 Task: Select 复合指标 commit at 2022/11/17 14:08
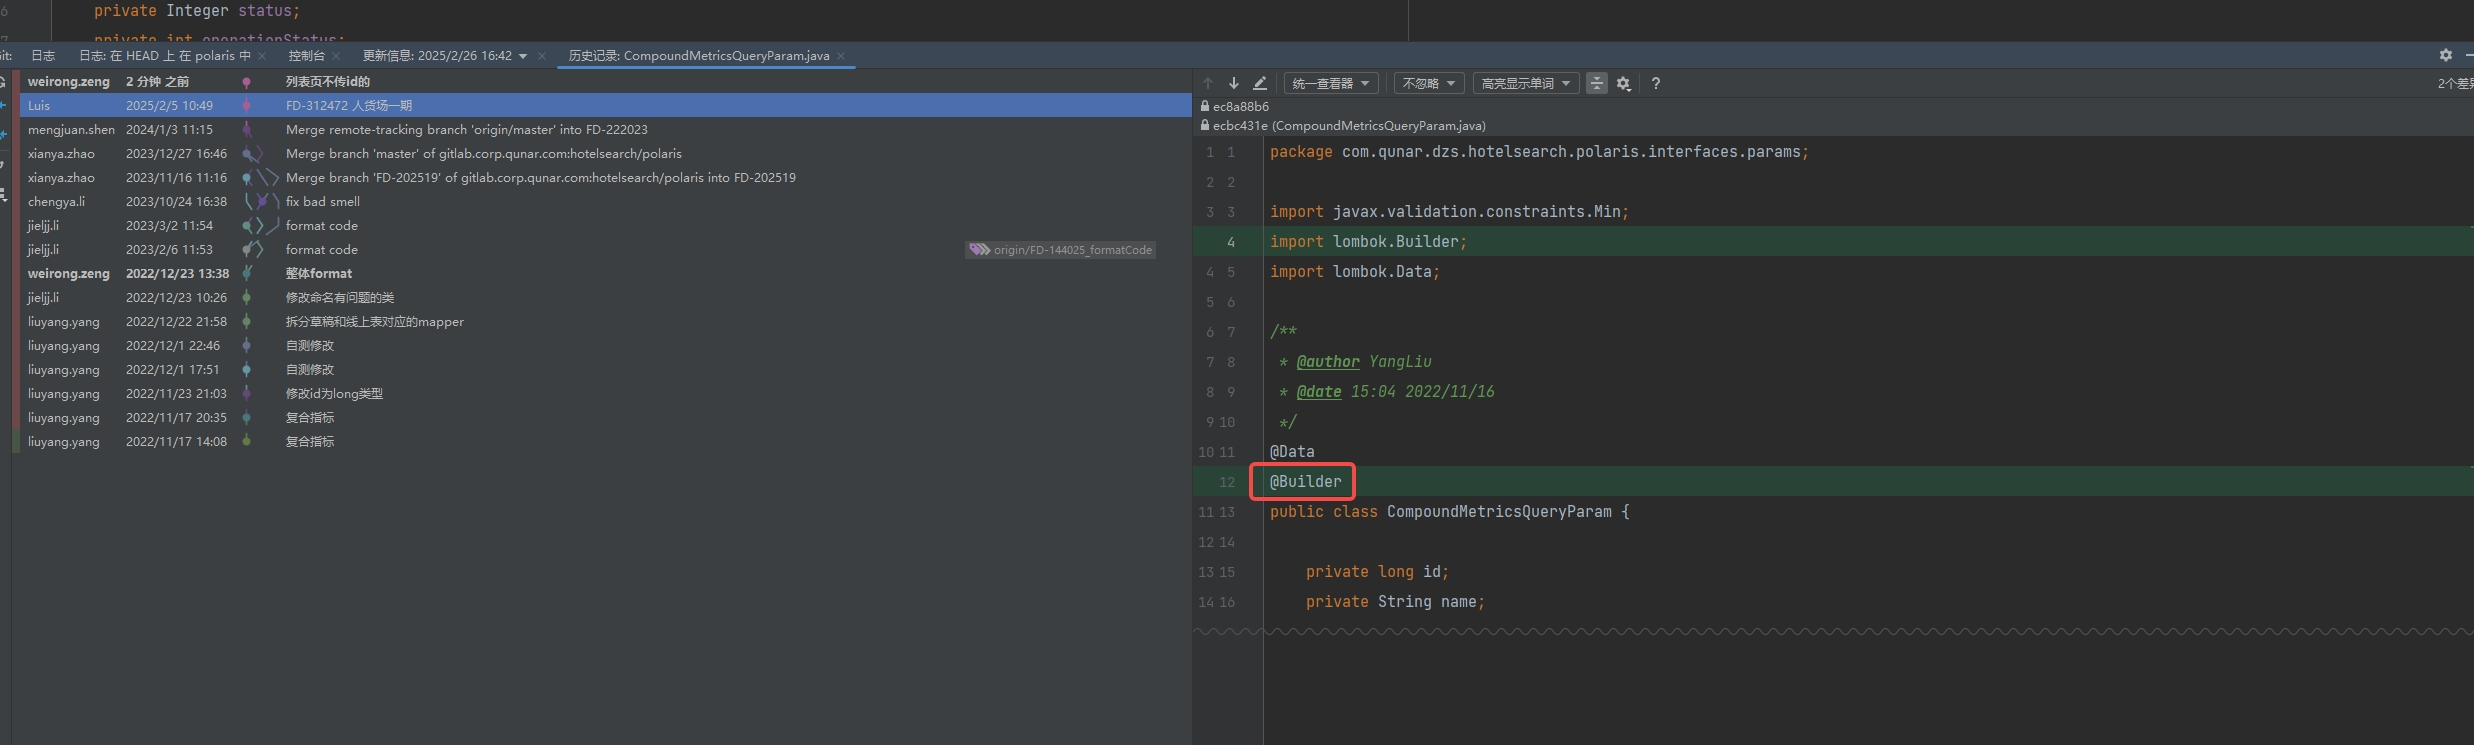click(x=606, y=442)
